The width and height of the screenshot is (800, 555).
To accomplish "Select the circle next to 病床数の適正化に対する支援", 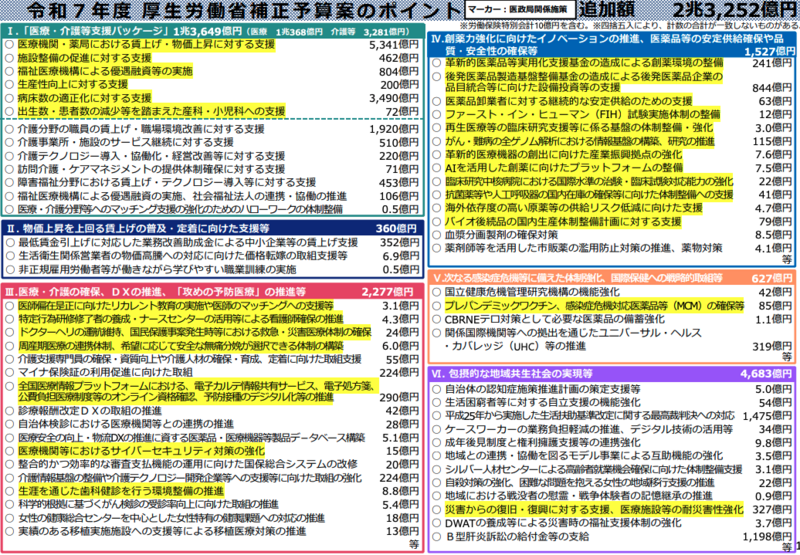I will (x=11, y=99).
